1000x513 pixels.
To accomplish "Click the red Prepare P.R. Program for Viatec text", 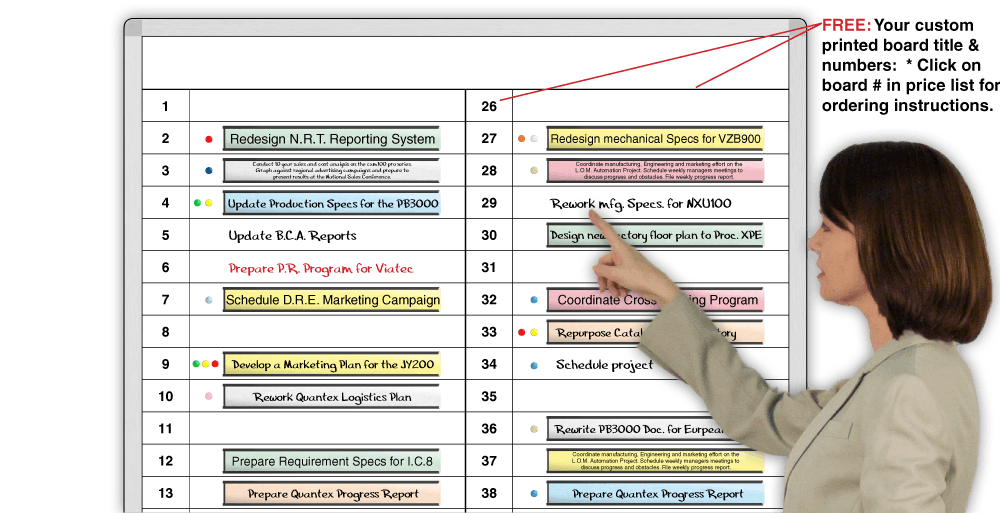I will coord(320,268).
